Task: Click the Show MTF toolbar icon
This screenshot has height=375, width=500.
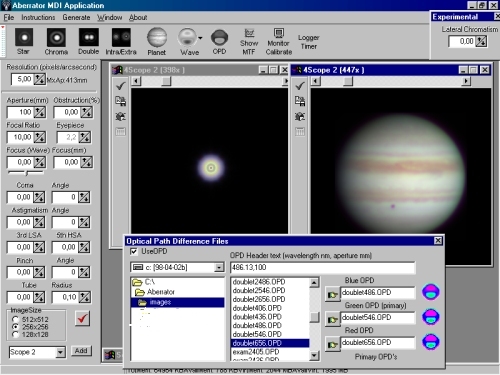Action: (x=249, y=41)
